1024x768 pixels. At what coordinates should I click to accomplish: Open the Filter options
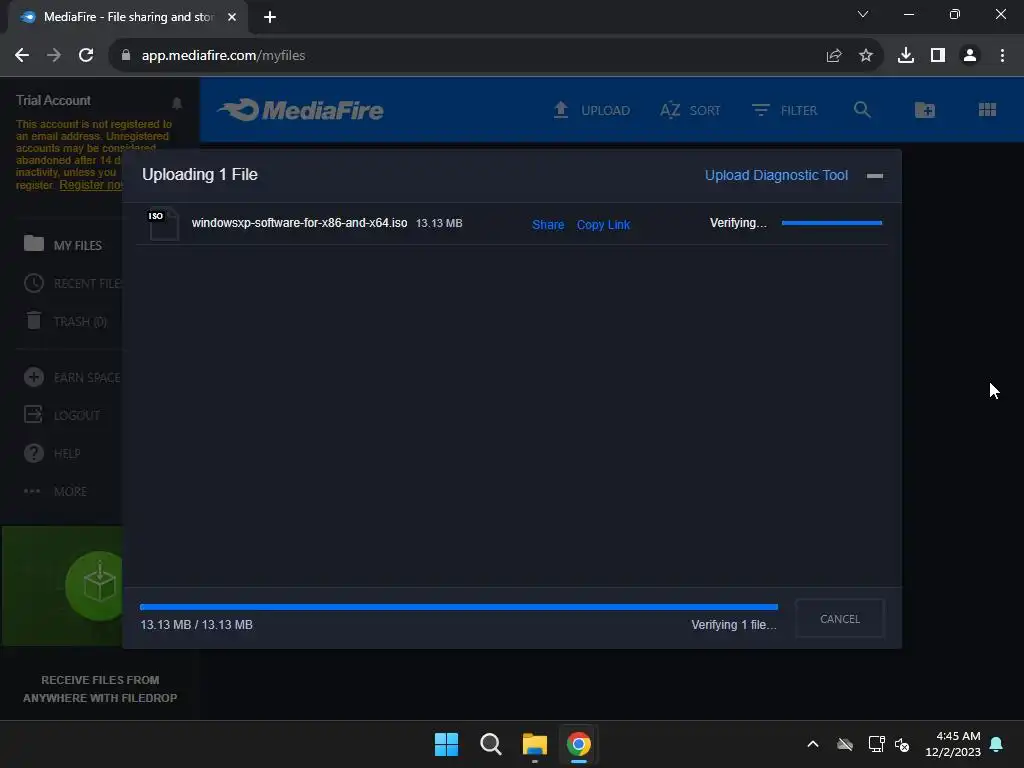(x=784, y=110)
